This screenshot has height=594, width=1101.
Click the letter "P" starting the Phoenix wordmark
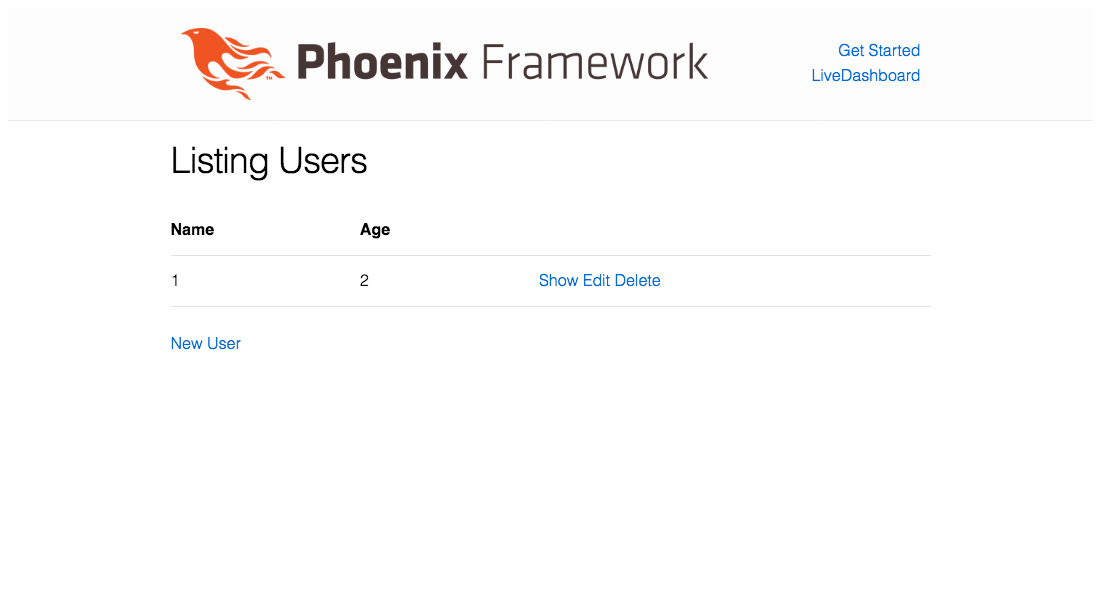coord(308,63)
